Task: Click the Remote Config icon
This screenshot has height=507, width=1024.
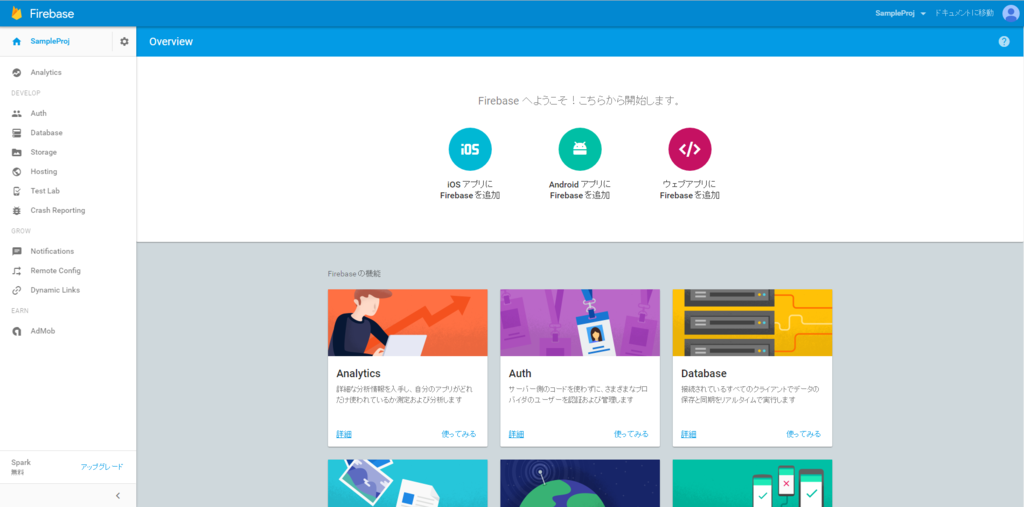Action: (17, 270)
